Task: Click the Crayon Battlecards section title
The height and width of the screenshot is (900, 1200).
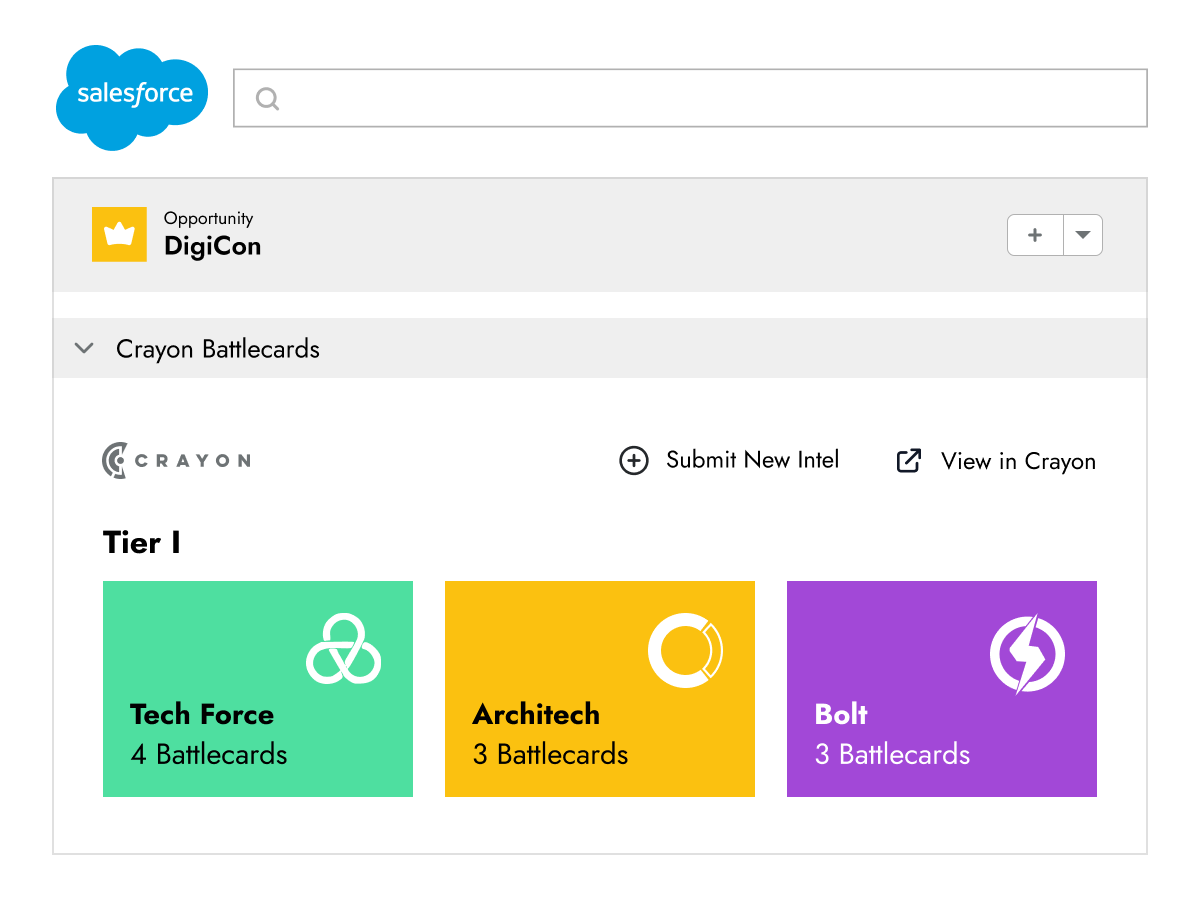Action: (218, 349)
